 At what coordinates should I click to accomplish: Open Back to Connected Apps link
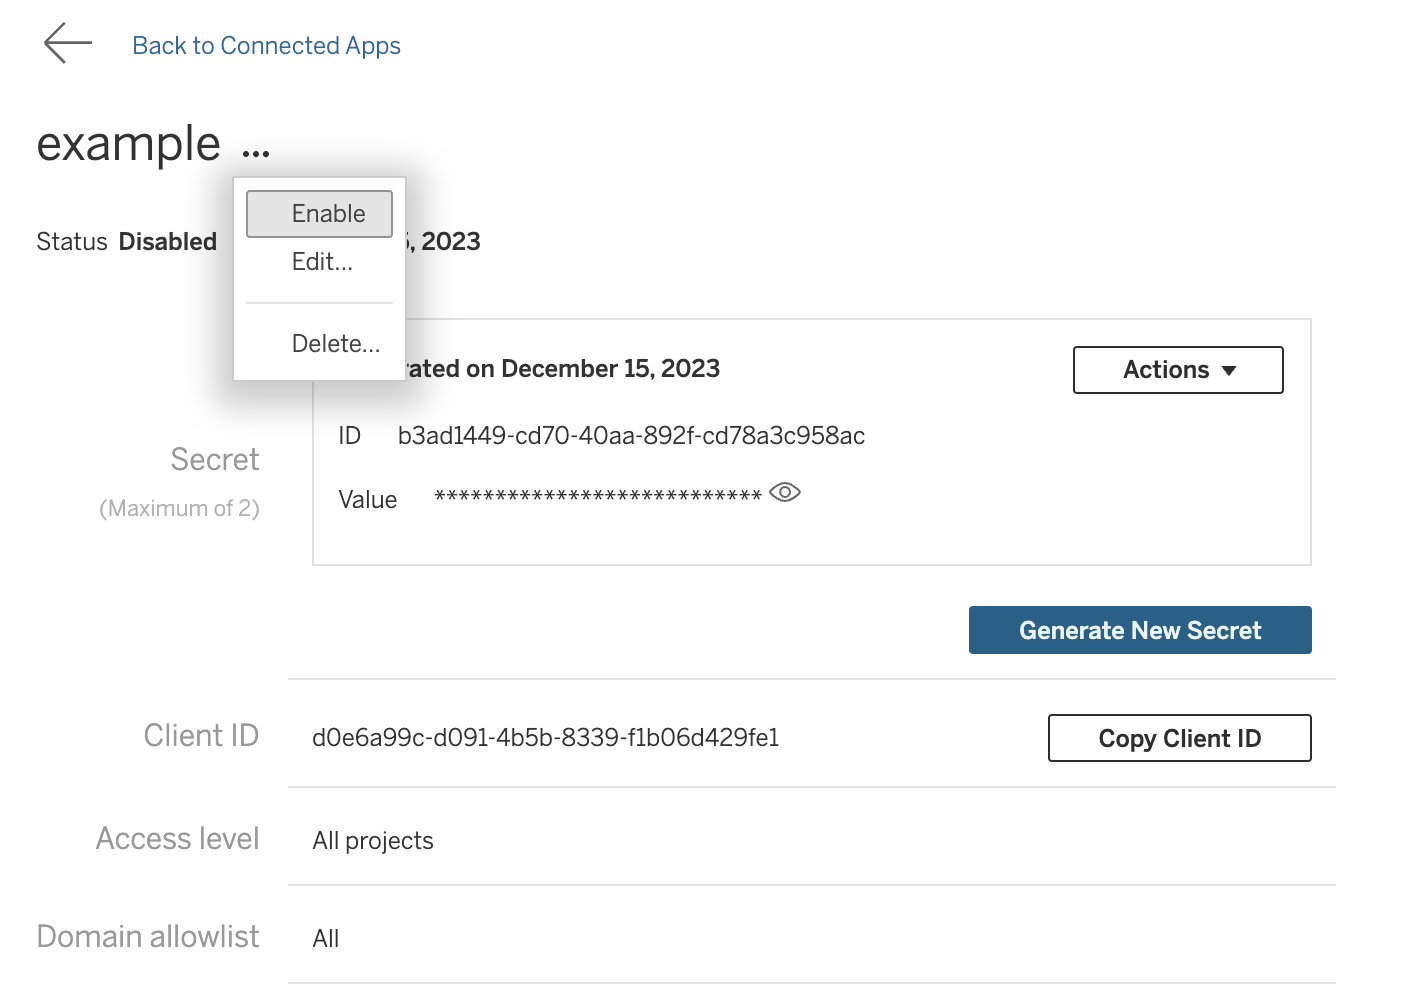266,46
